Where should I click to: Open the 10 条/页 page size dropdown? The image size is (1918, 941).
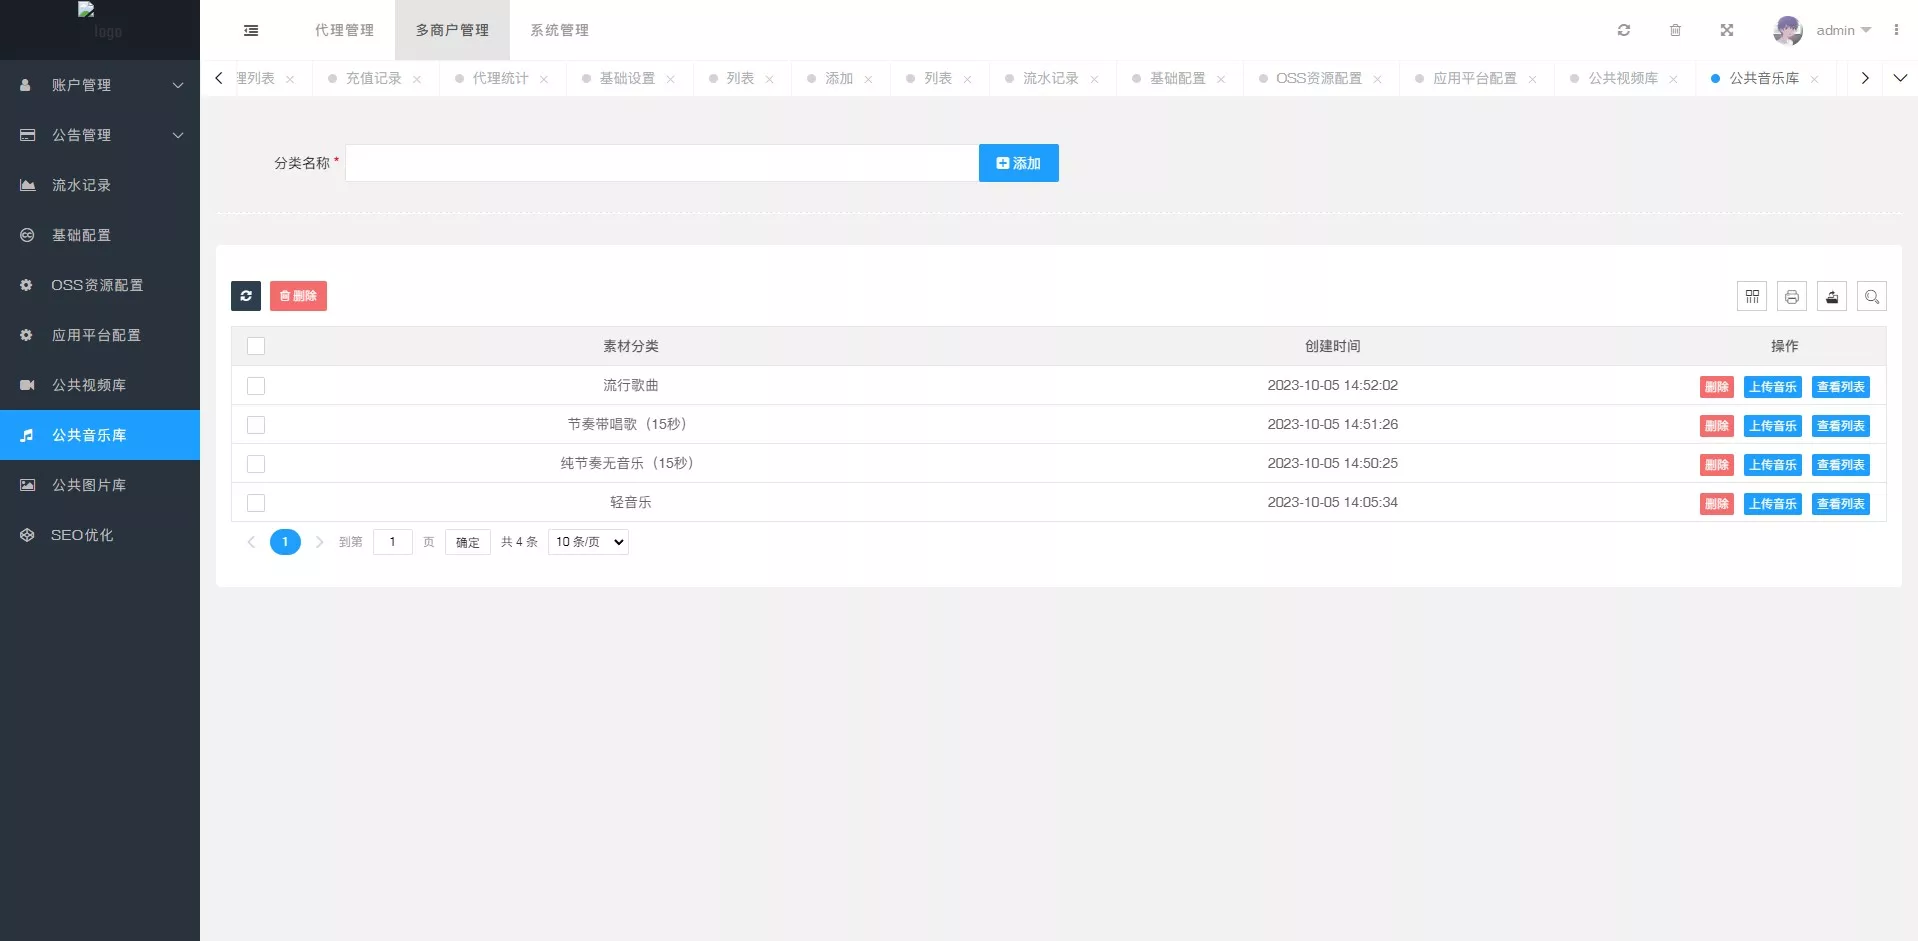click(588, 542)
